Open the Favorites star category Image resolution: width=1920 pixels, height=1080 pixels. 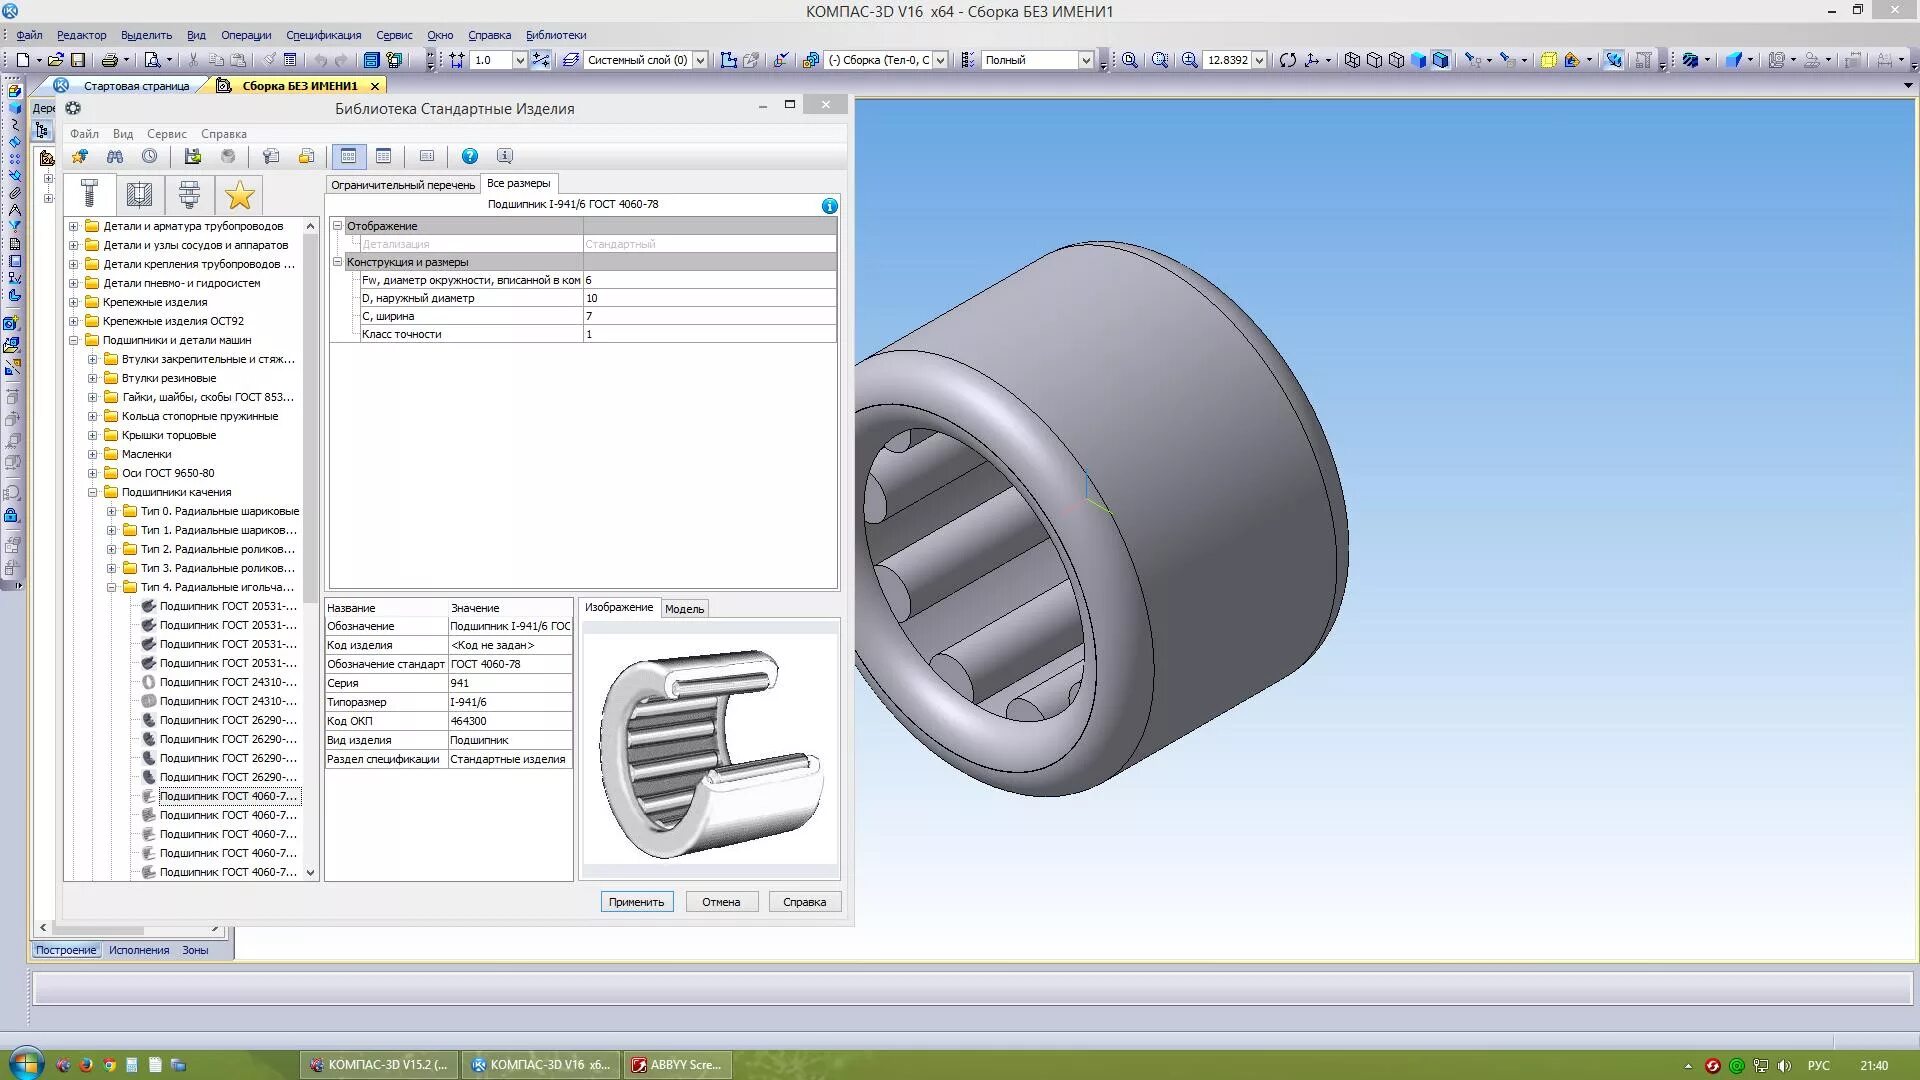point(240,194)
